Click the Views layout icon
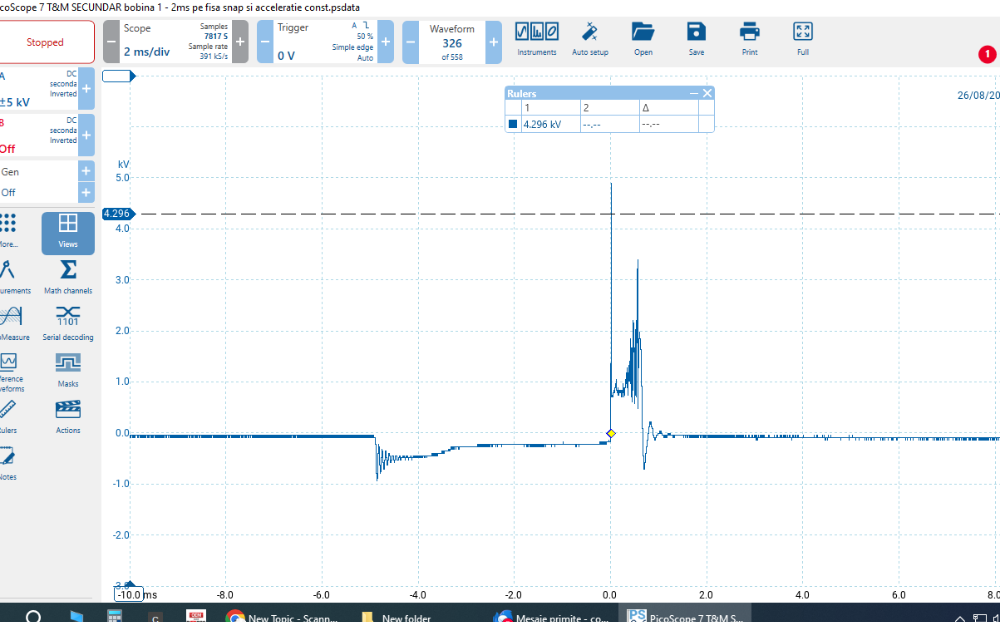The width and height of the screenshot is (1000, 622). pos(68,232)
